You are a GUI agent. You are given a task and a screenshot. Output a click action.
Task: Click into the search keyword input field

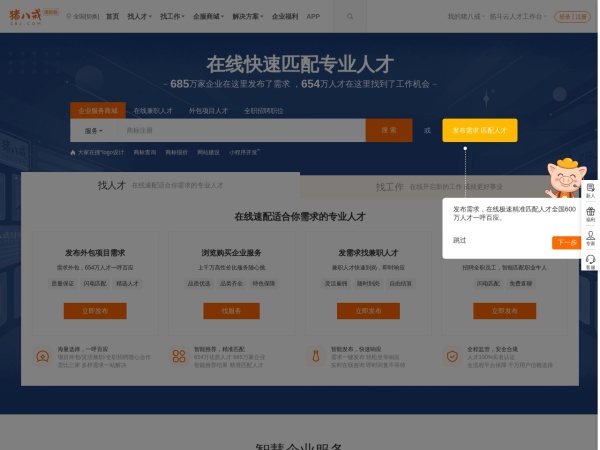tap(240, 131)
